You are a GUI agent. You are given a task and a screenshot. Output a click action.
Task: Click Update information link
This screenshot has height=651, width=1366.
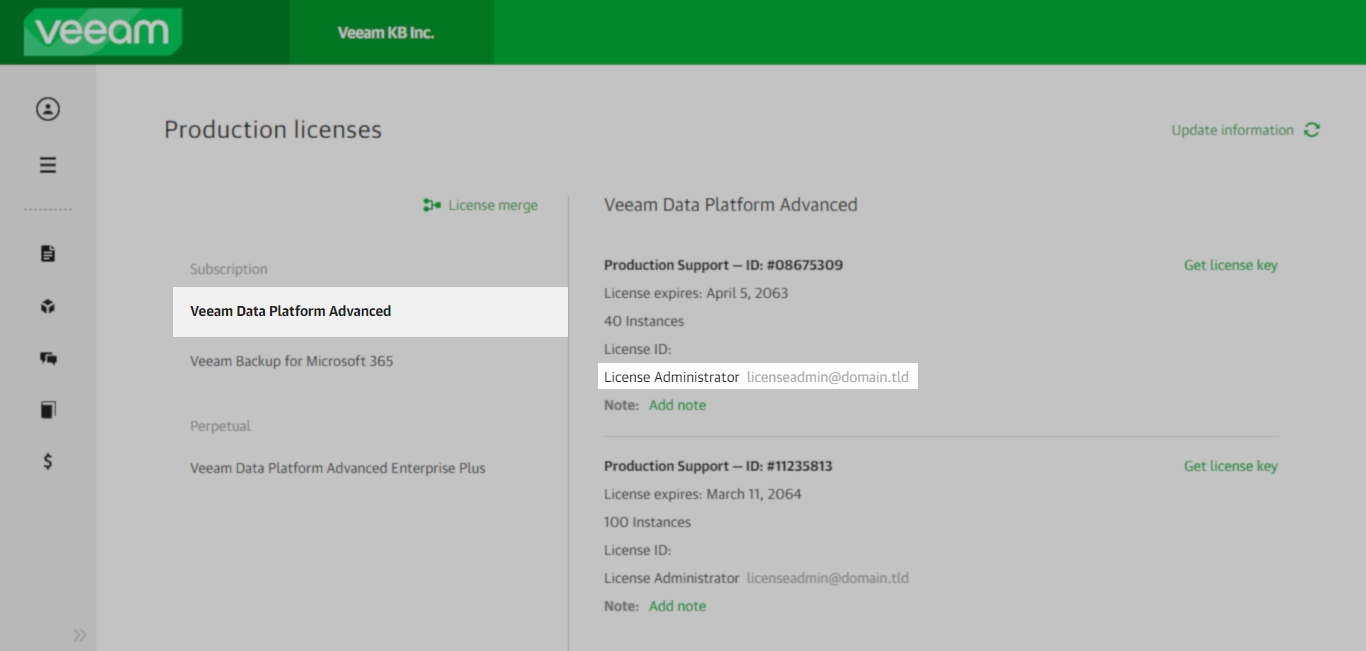click(x=1233, y=130)
